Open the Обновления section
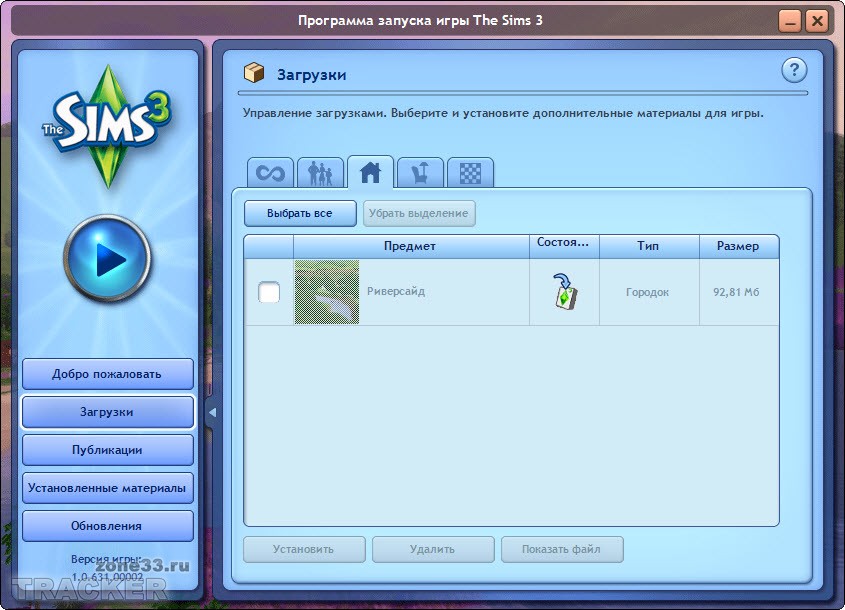 (x=107, y=526)
